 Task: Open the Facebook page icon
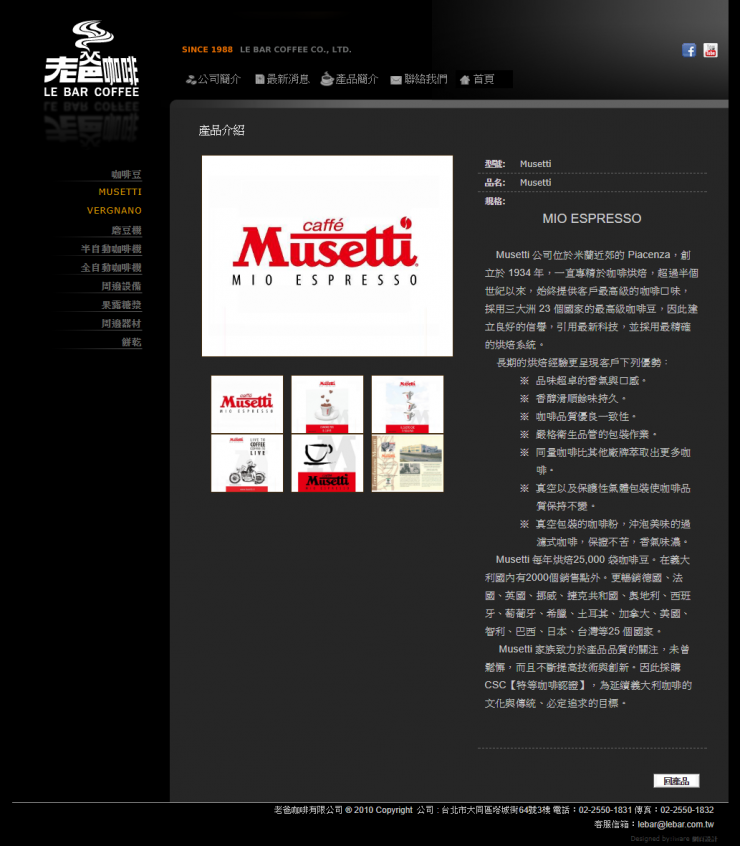tap(689, 50)
